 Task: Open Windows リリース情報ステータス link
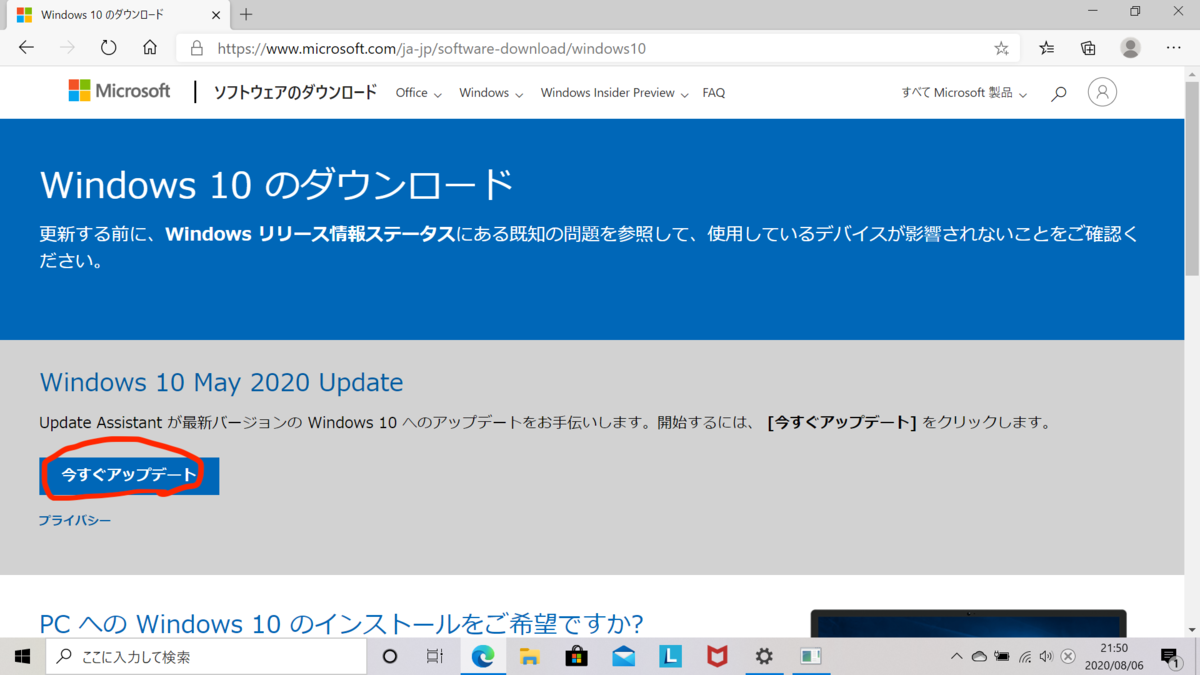pyautogui.click(x=310, y=235)
